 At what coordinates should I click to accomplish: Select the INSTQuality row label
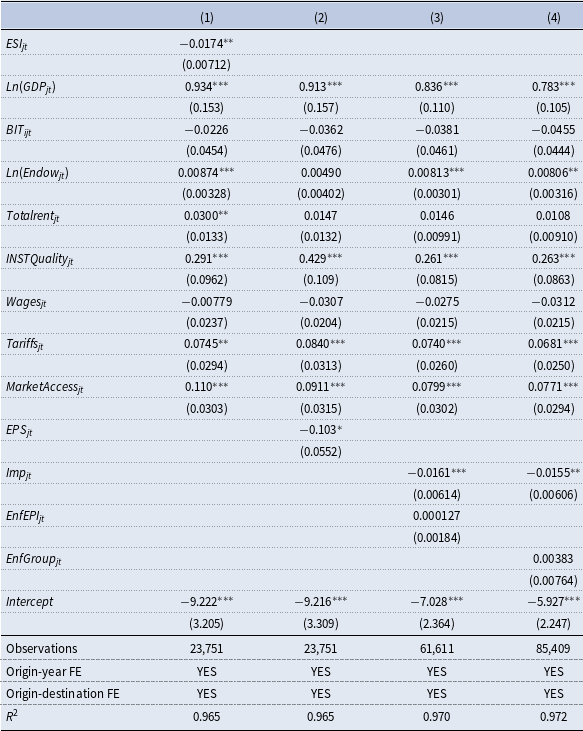pyautogui.click(x=40, y=259)
